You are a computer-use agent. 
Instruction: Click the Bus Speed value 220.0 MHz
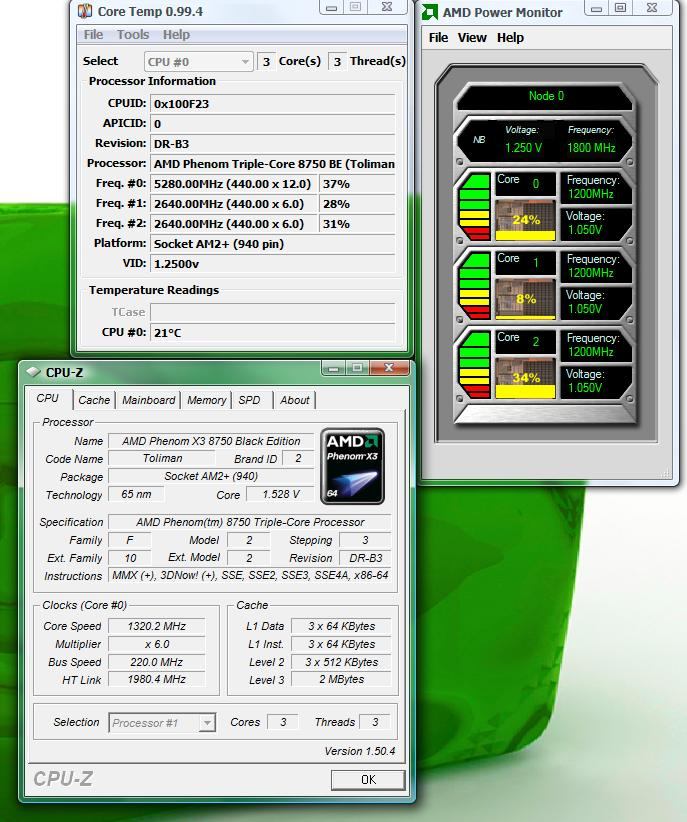pyautogui.click(x=156, y=662)
